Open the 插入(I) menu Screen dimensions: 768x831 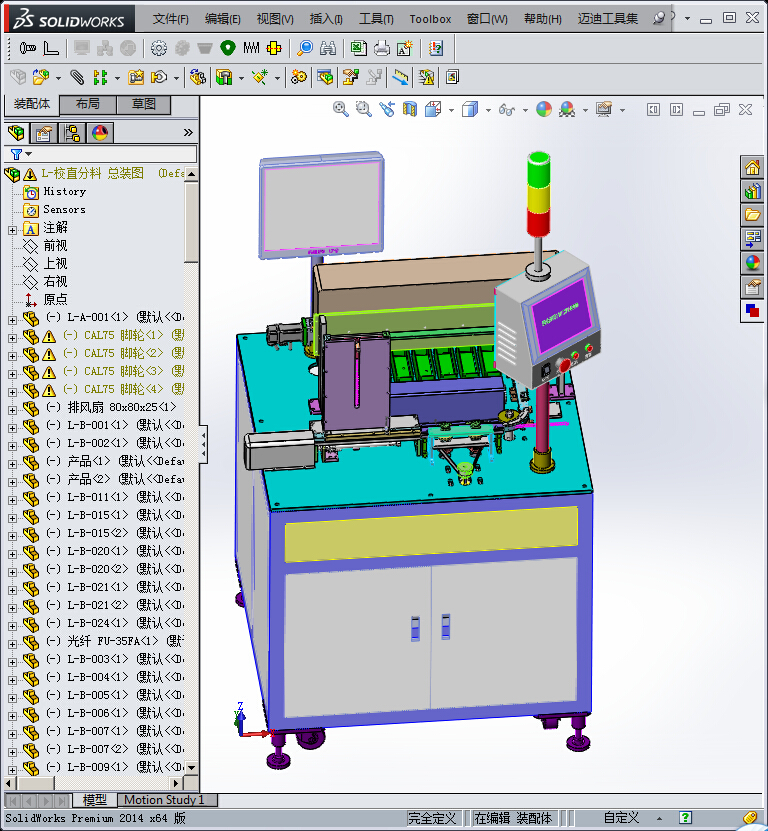coord(326,19)
